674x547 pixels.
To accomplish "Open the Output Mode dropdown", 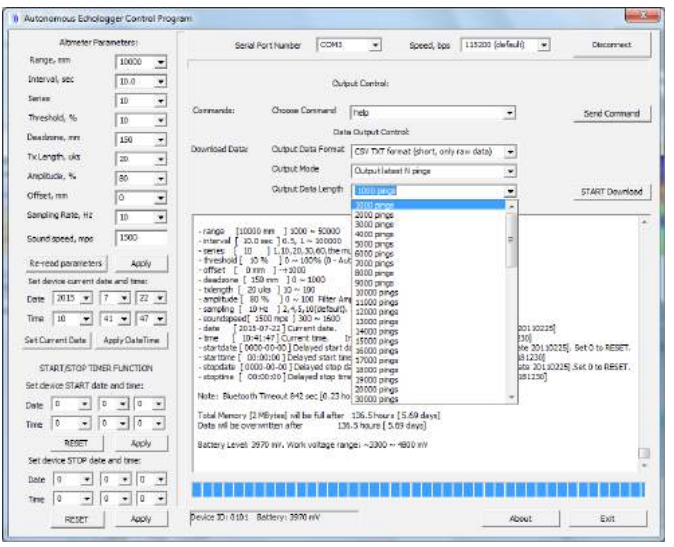I will pos(510,170).
